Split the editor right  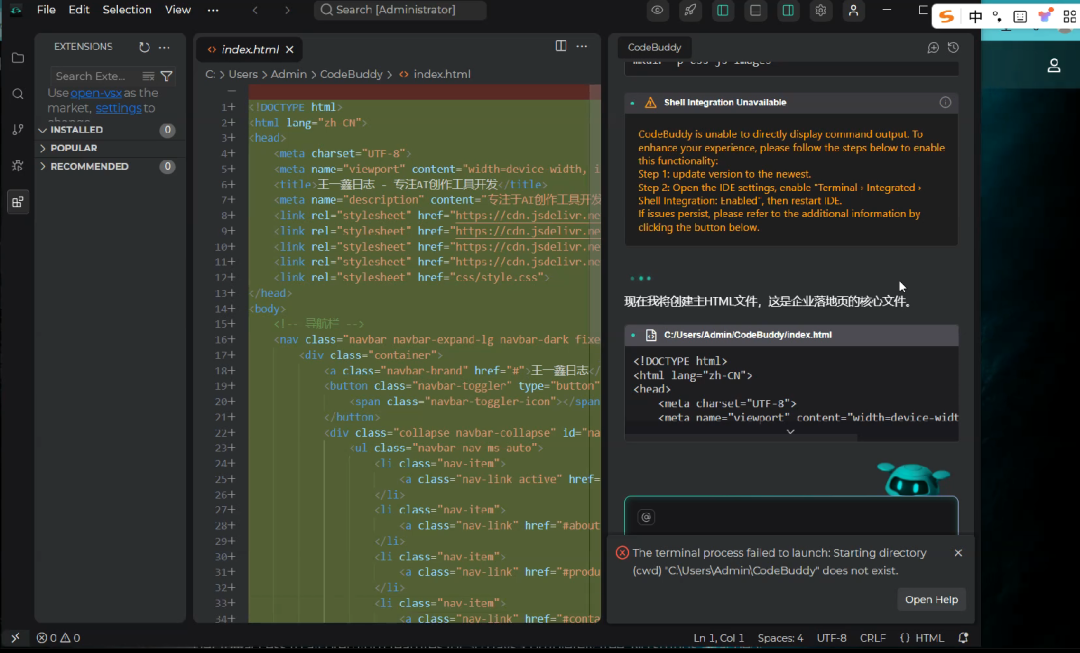561,45
